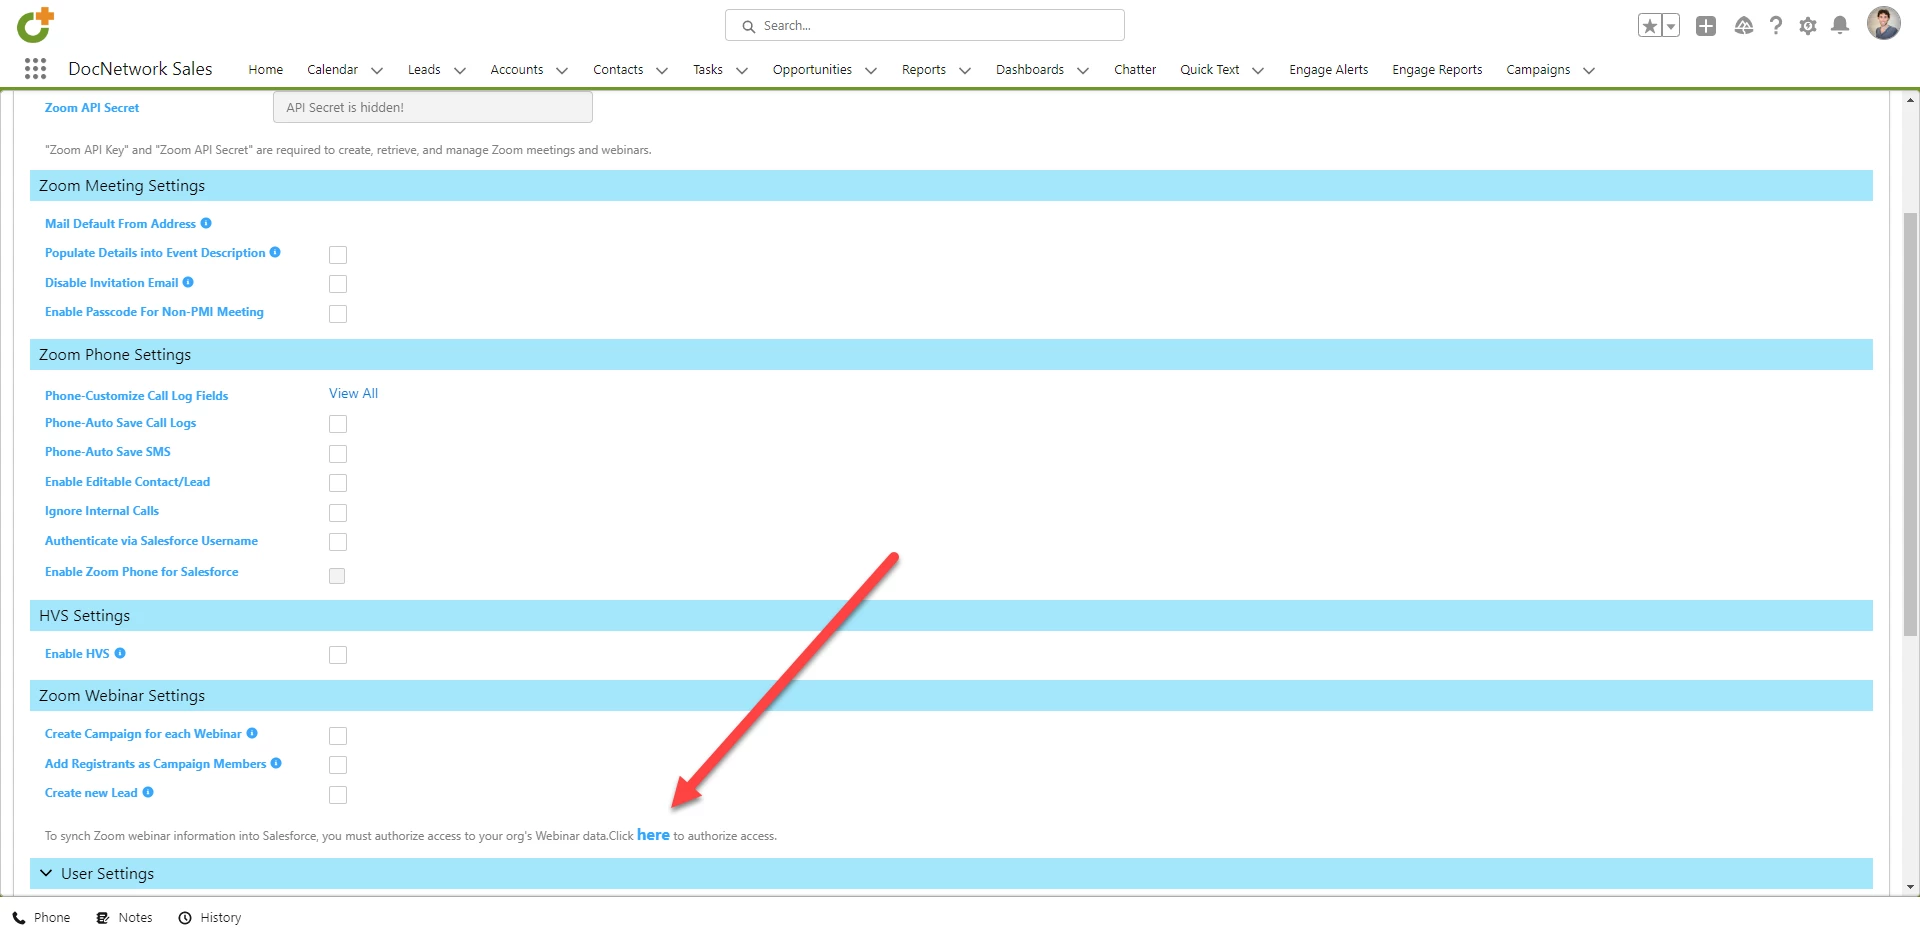Expand the Leads tab dropdown arrow
This screenshot has width=1920, height=937.
click(x=460, y=70)
